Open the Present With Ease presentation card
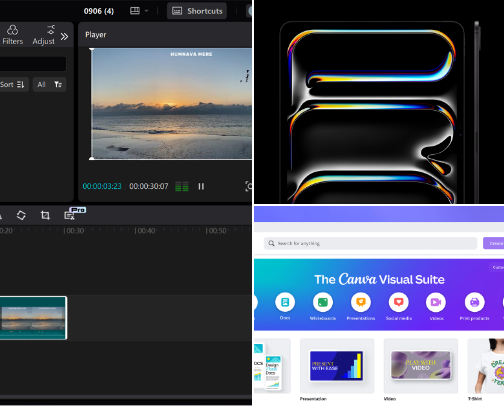 [337, 366]
